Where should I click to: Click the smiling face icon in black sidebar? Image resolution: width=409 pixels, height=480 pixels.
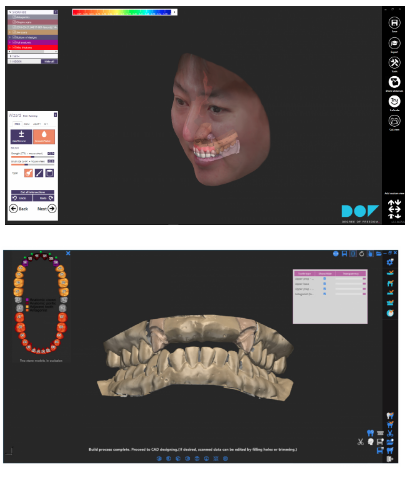tap(394, 101)
